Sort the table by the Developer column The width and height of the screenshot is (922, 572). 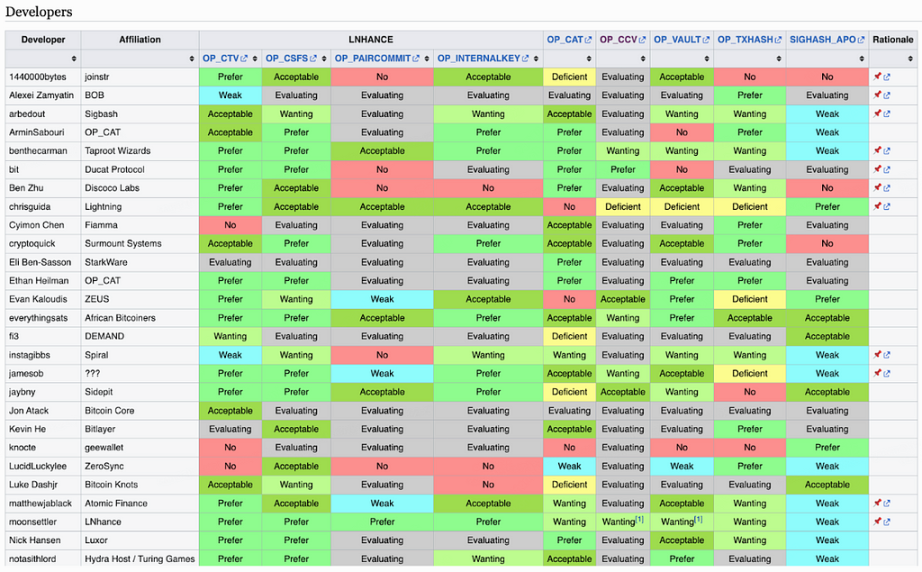(x=73, y=59)
